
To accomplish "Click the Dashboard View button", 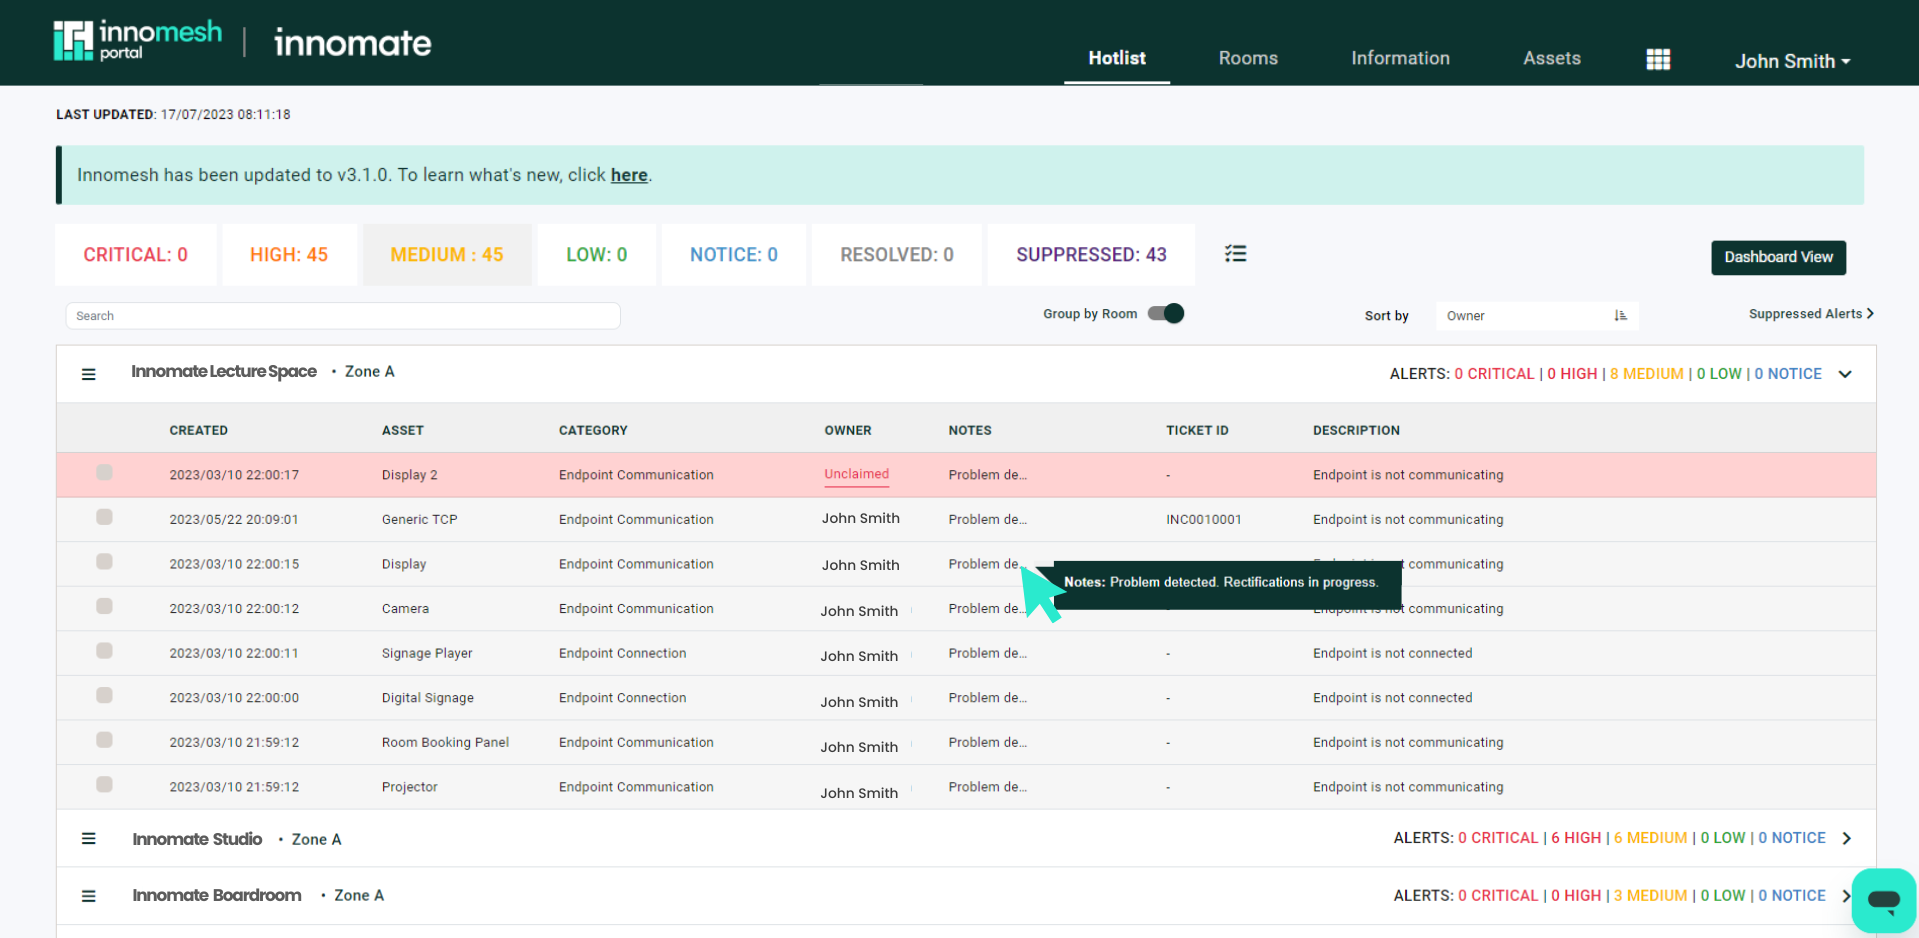I will point(1778,257).
